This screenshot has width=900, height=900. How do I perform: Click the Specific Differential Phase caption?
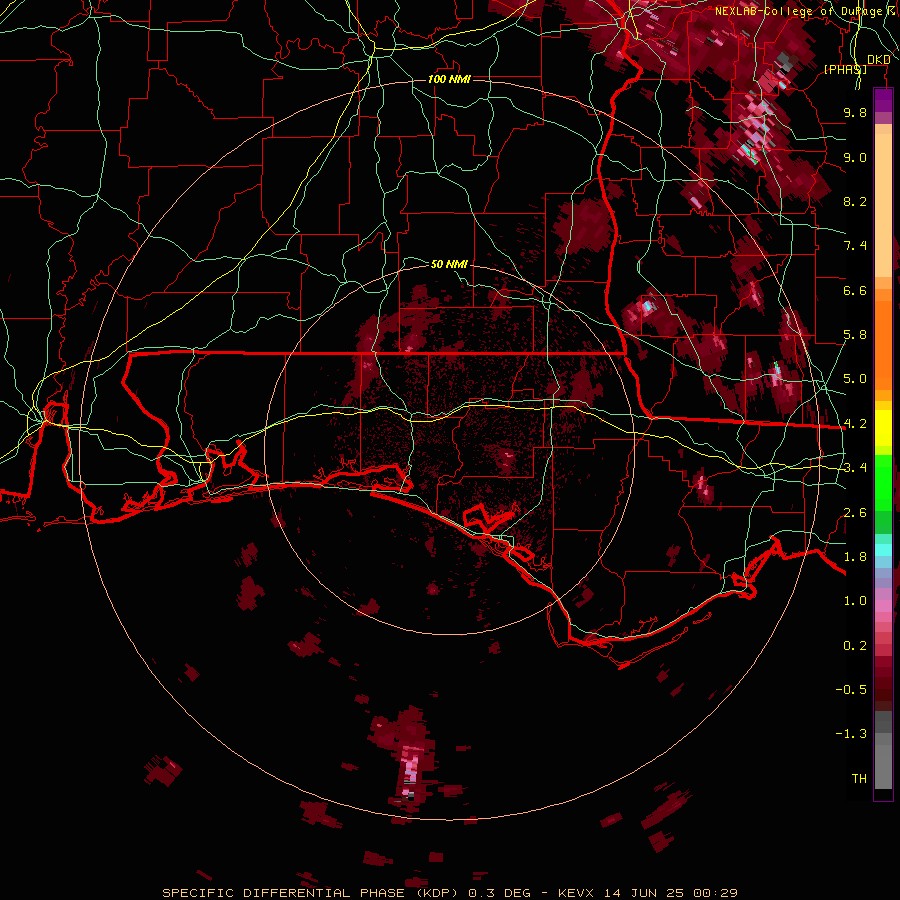tap(449, 893)
